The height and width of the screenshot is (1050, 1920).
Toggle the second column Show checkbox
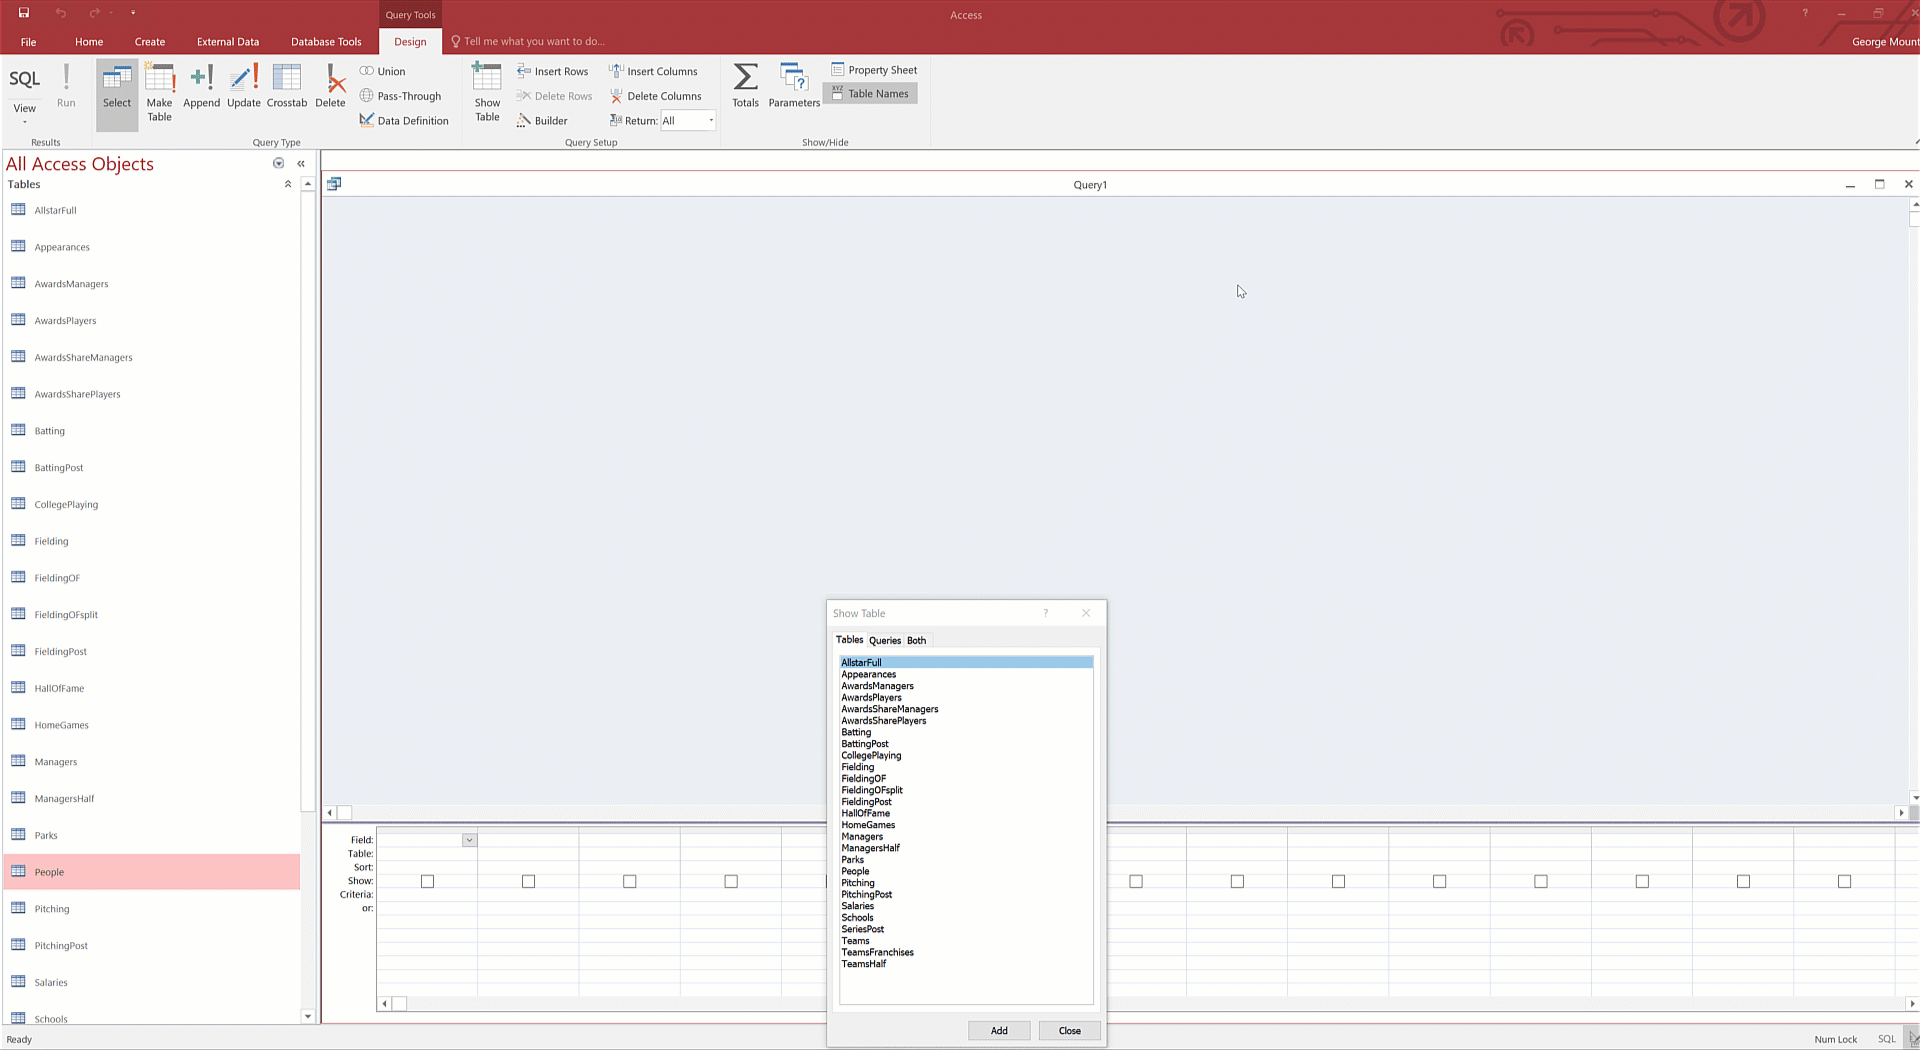[x=528, y=881]
